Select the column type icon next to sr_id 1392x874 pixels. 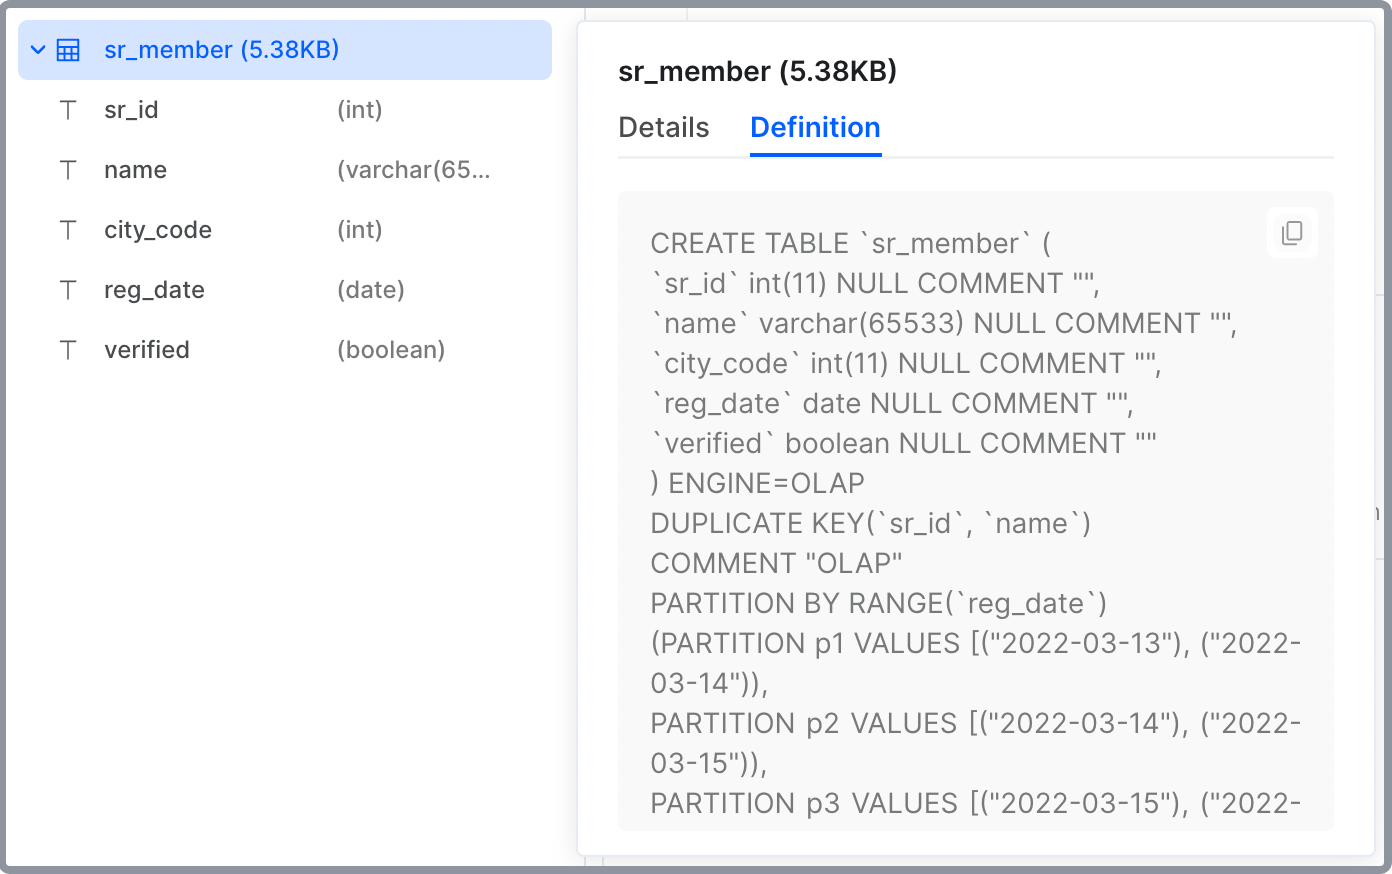click(x=68, y=110)
